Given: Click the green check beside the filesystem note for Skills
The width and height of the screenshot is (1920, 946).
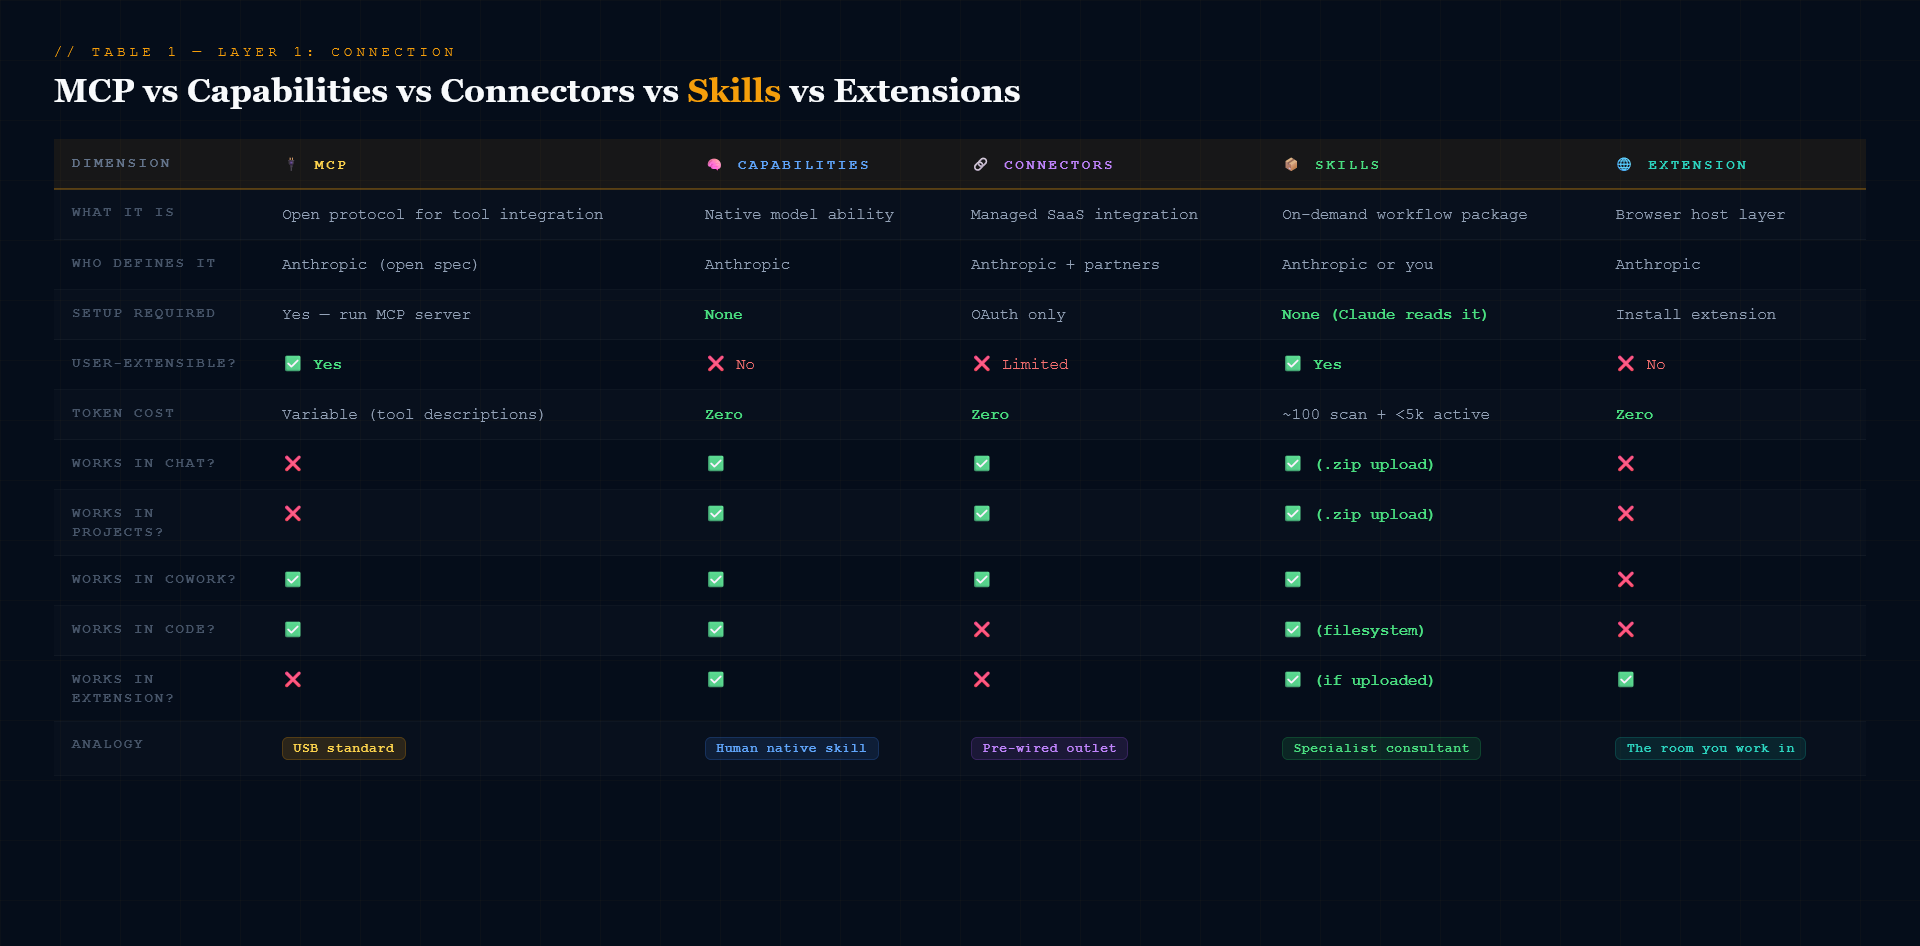Looking at the screenshot, I should [x=1292, y=630].
